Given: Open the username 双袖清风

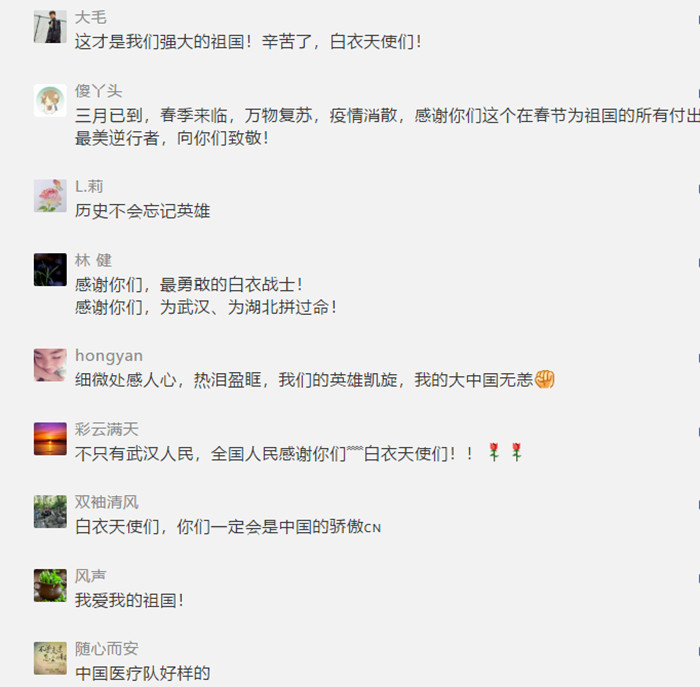Looking at the screenshot, I should pos(107,502).
